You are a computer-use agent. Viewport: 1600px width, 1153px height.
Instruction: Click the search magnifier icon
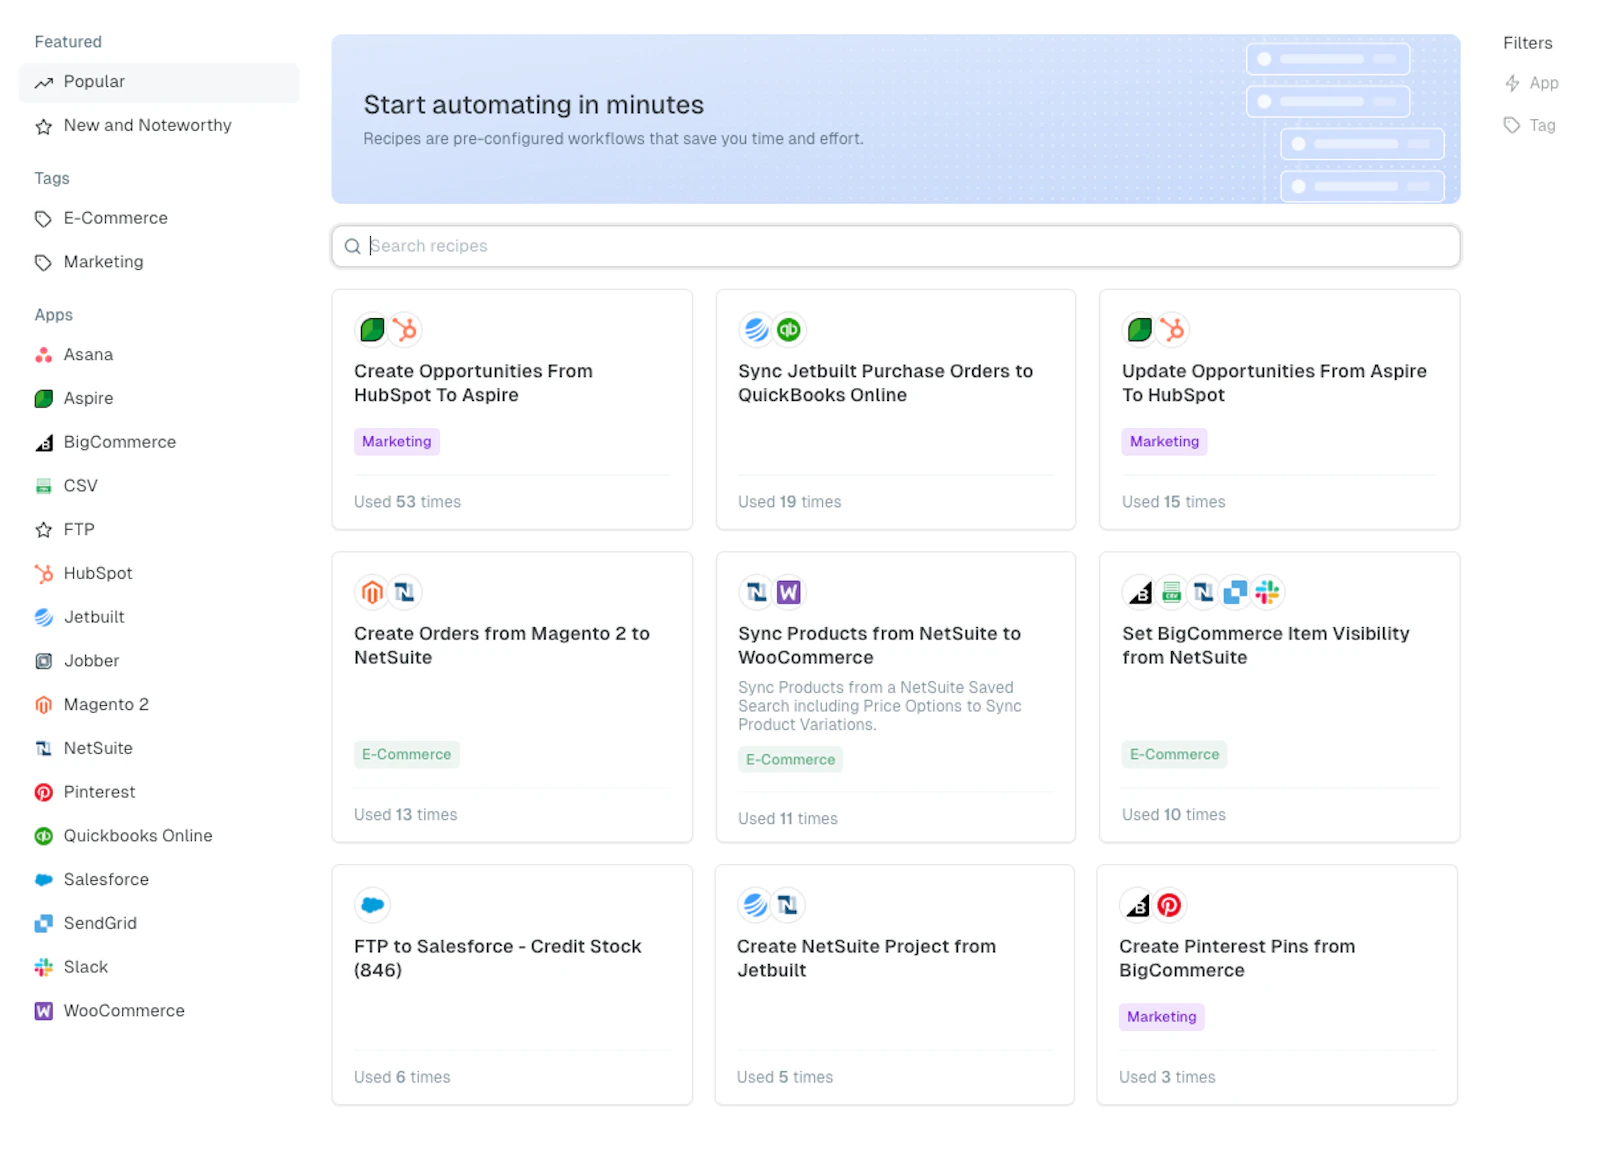[x=352, y=246]
